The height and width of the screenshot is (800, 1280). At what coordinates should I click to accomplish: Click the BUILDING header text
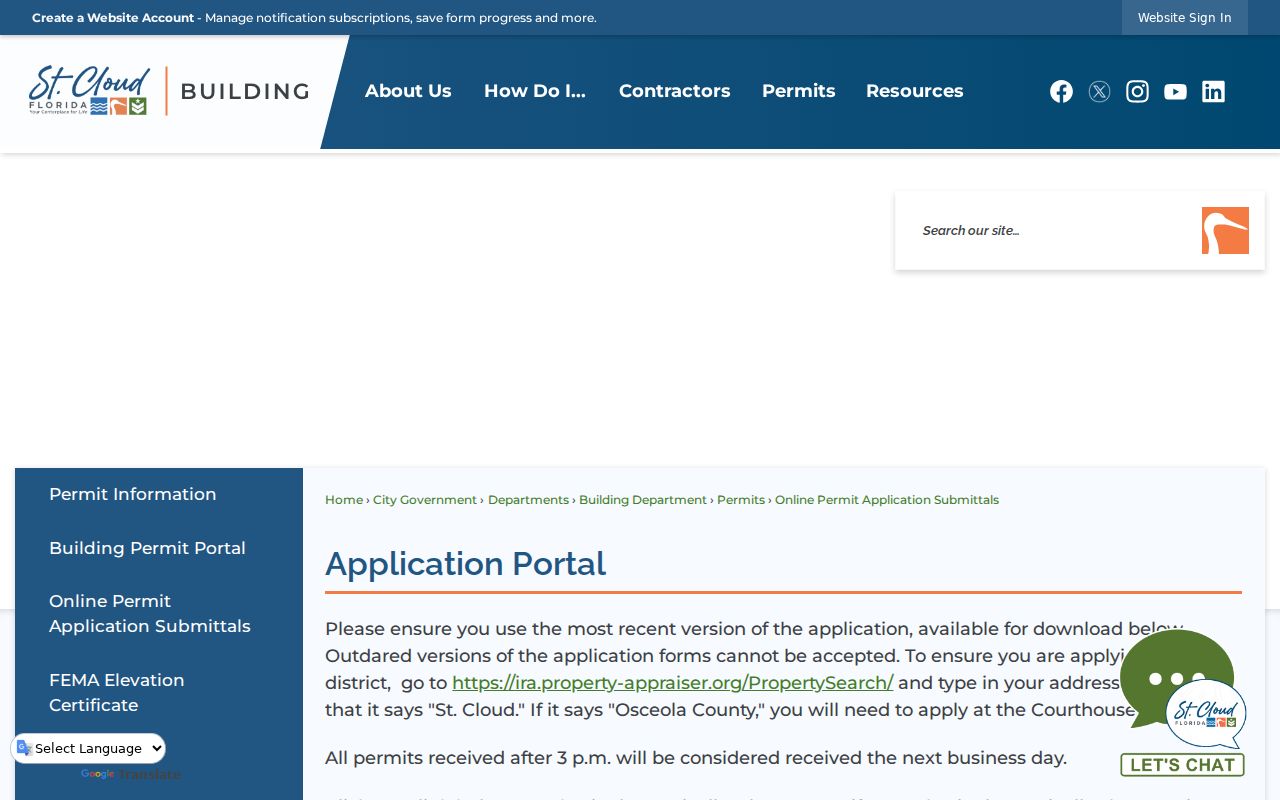245,91
